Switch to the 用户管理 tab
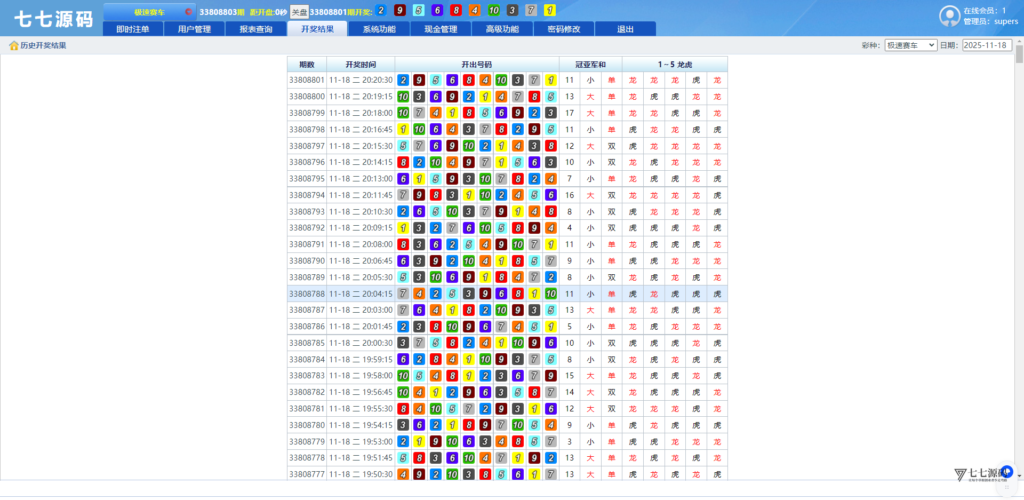The width and height of the screenshot is (1024, 500). click(194, 29)
